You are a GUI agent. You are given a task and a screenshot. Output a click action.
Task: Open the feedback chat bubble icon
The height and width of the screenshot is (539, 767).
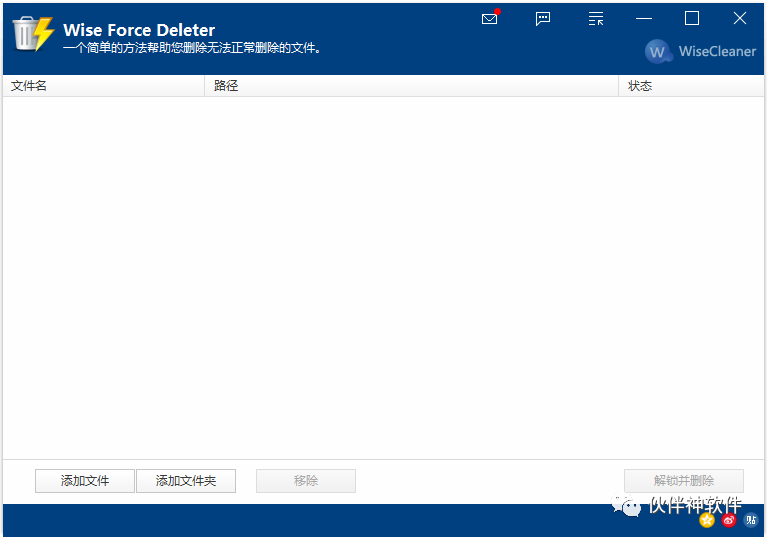[543, 19]
